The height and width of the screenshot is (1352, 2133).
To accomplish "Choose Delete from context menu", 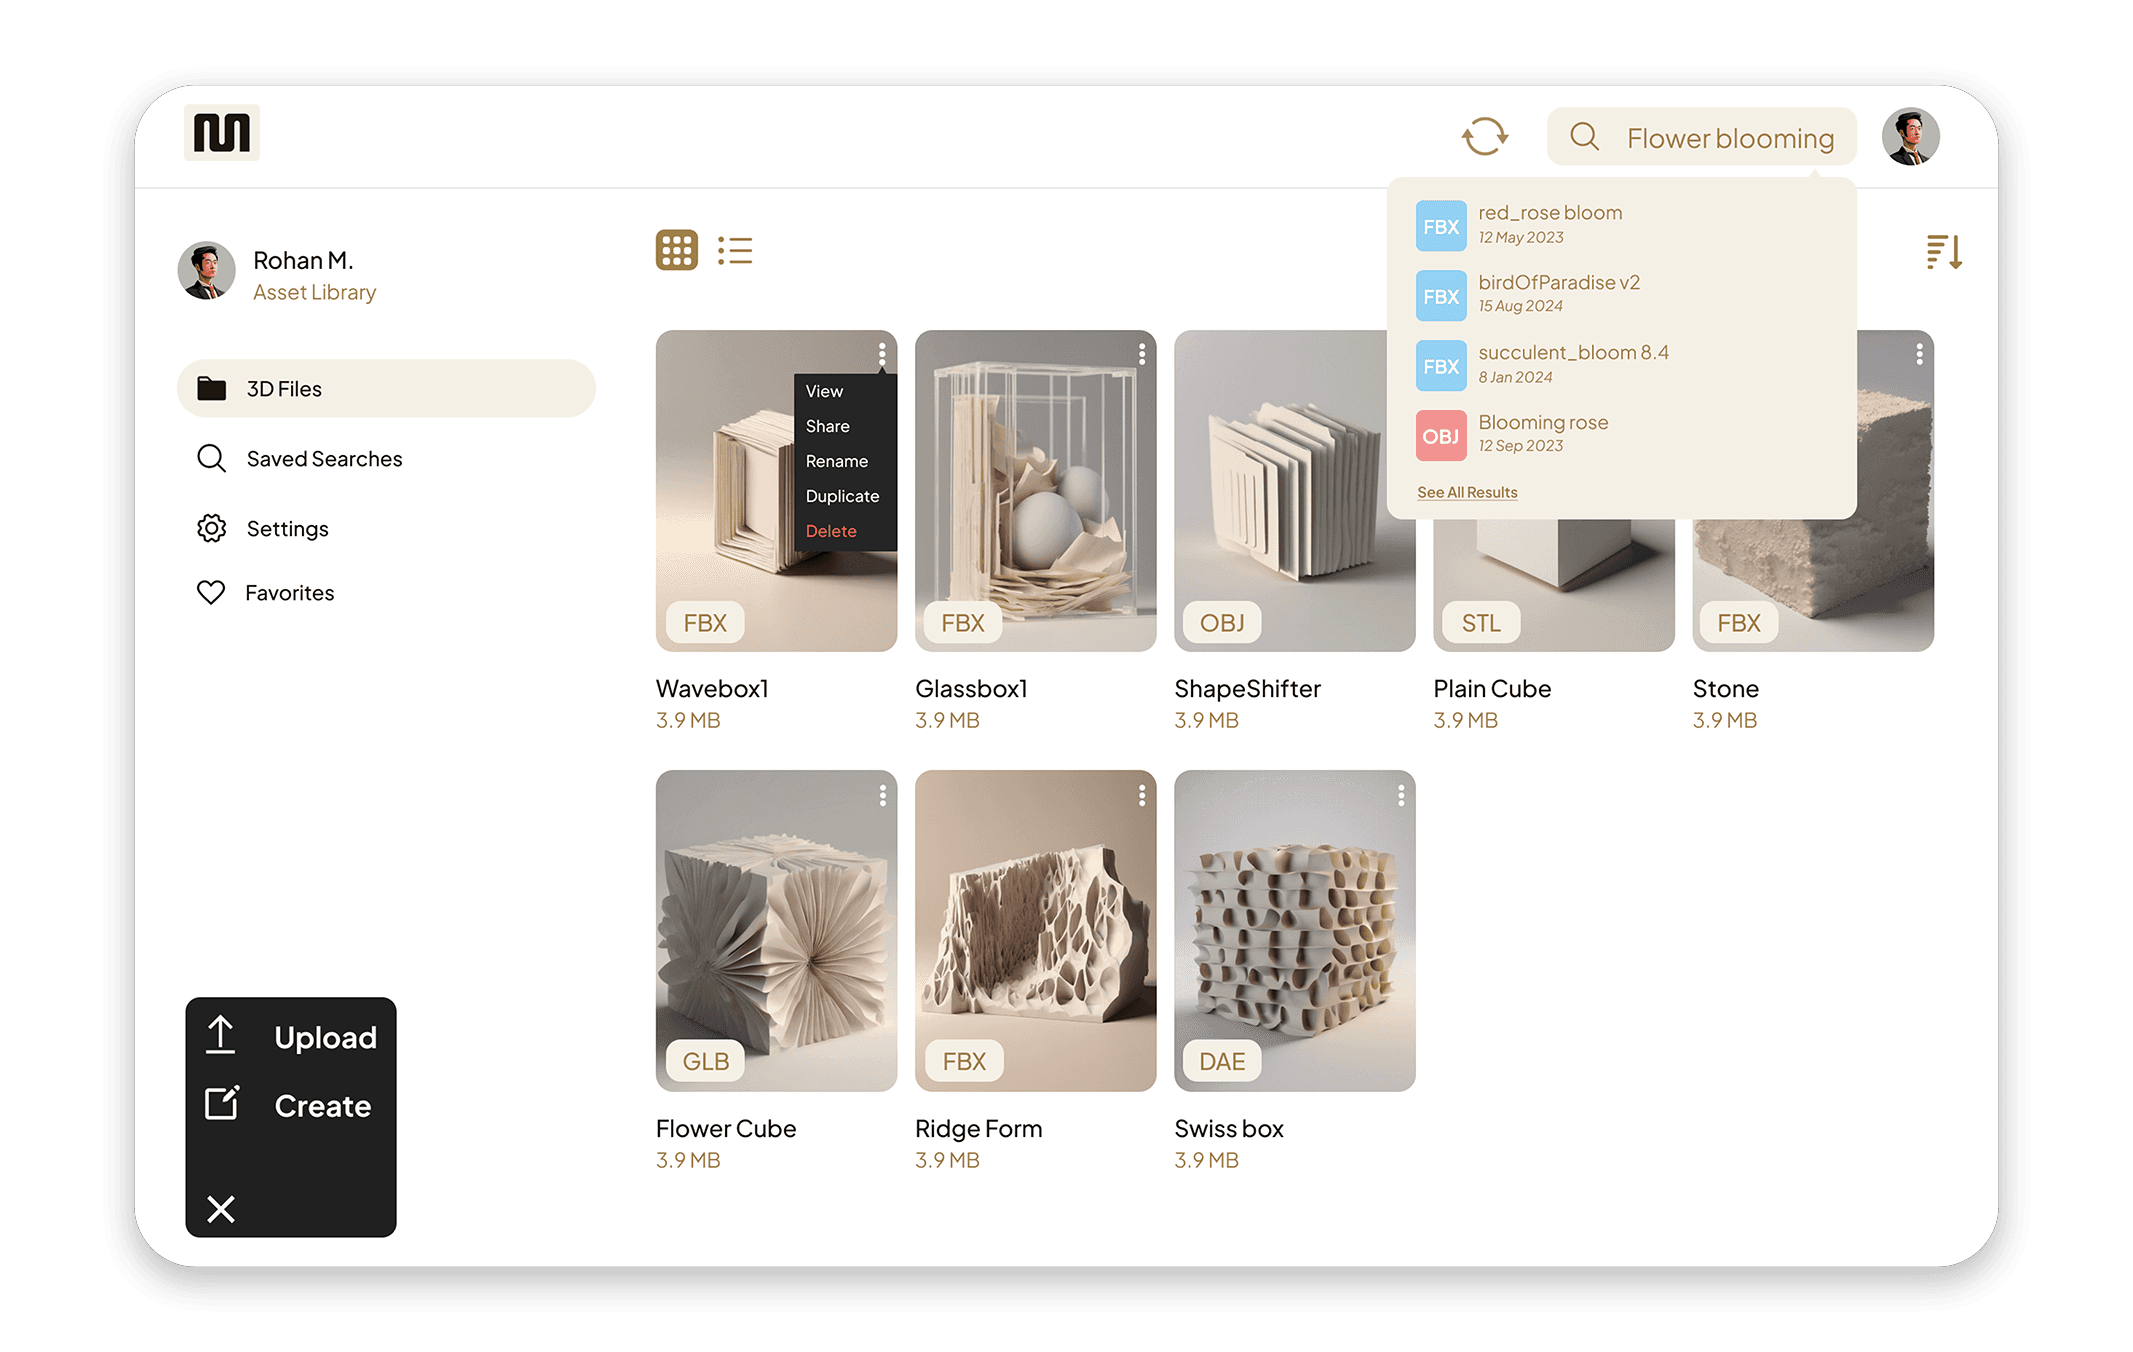I will tap(831, 531).
